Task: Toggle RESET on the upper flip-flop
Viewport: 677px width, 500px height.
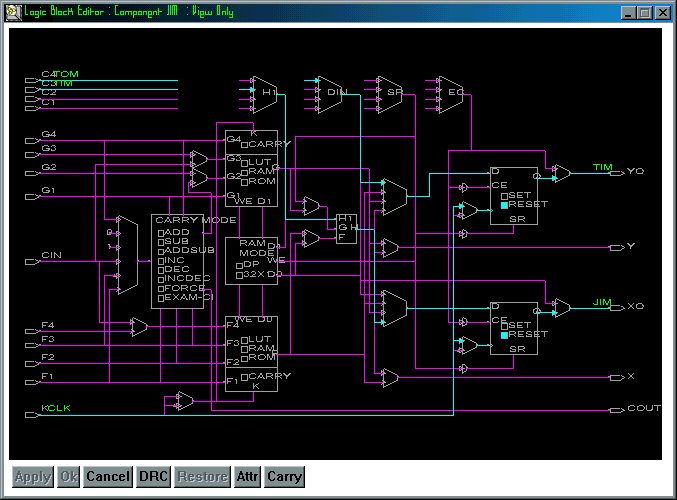Action: [504, 204]
